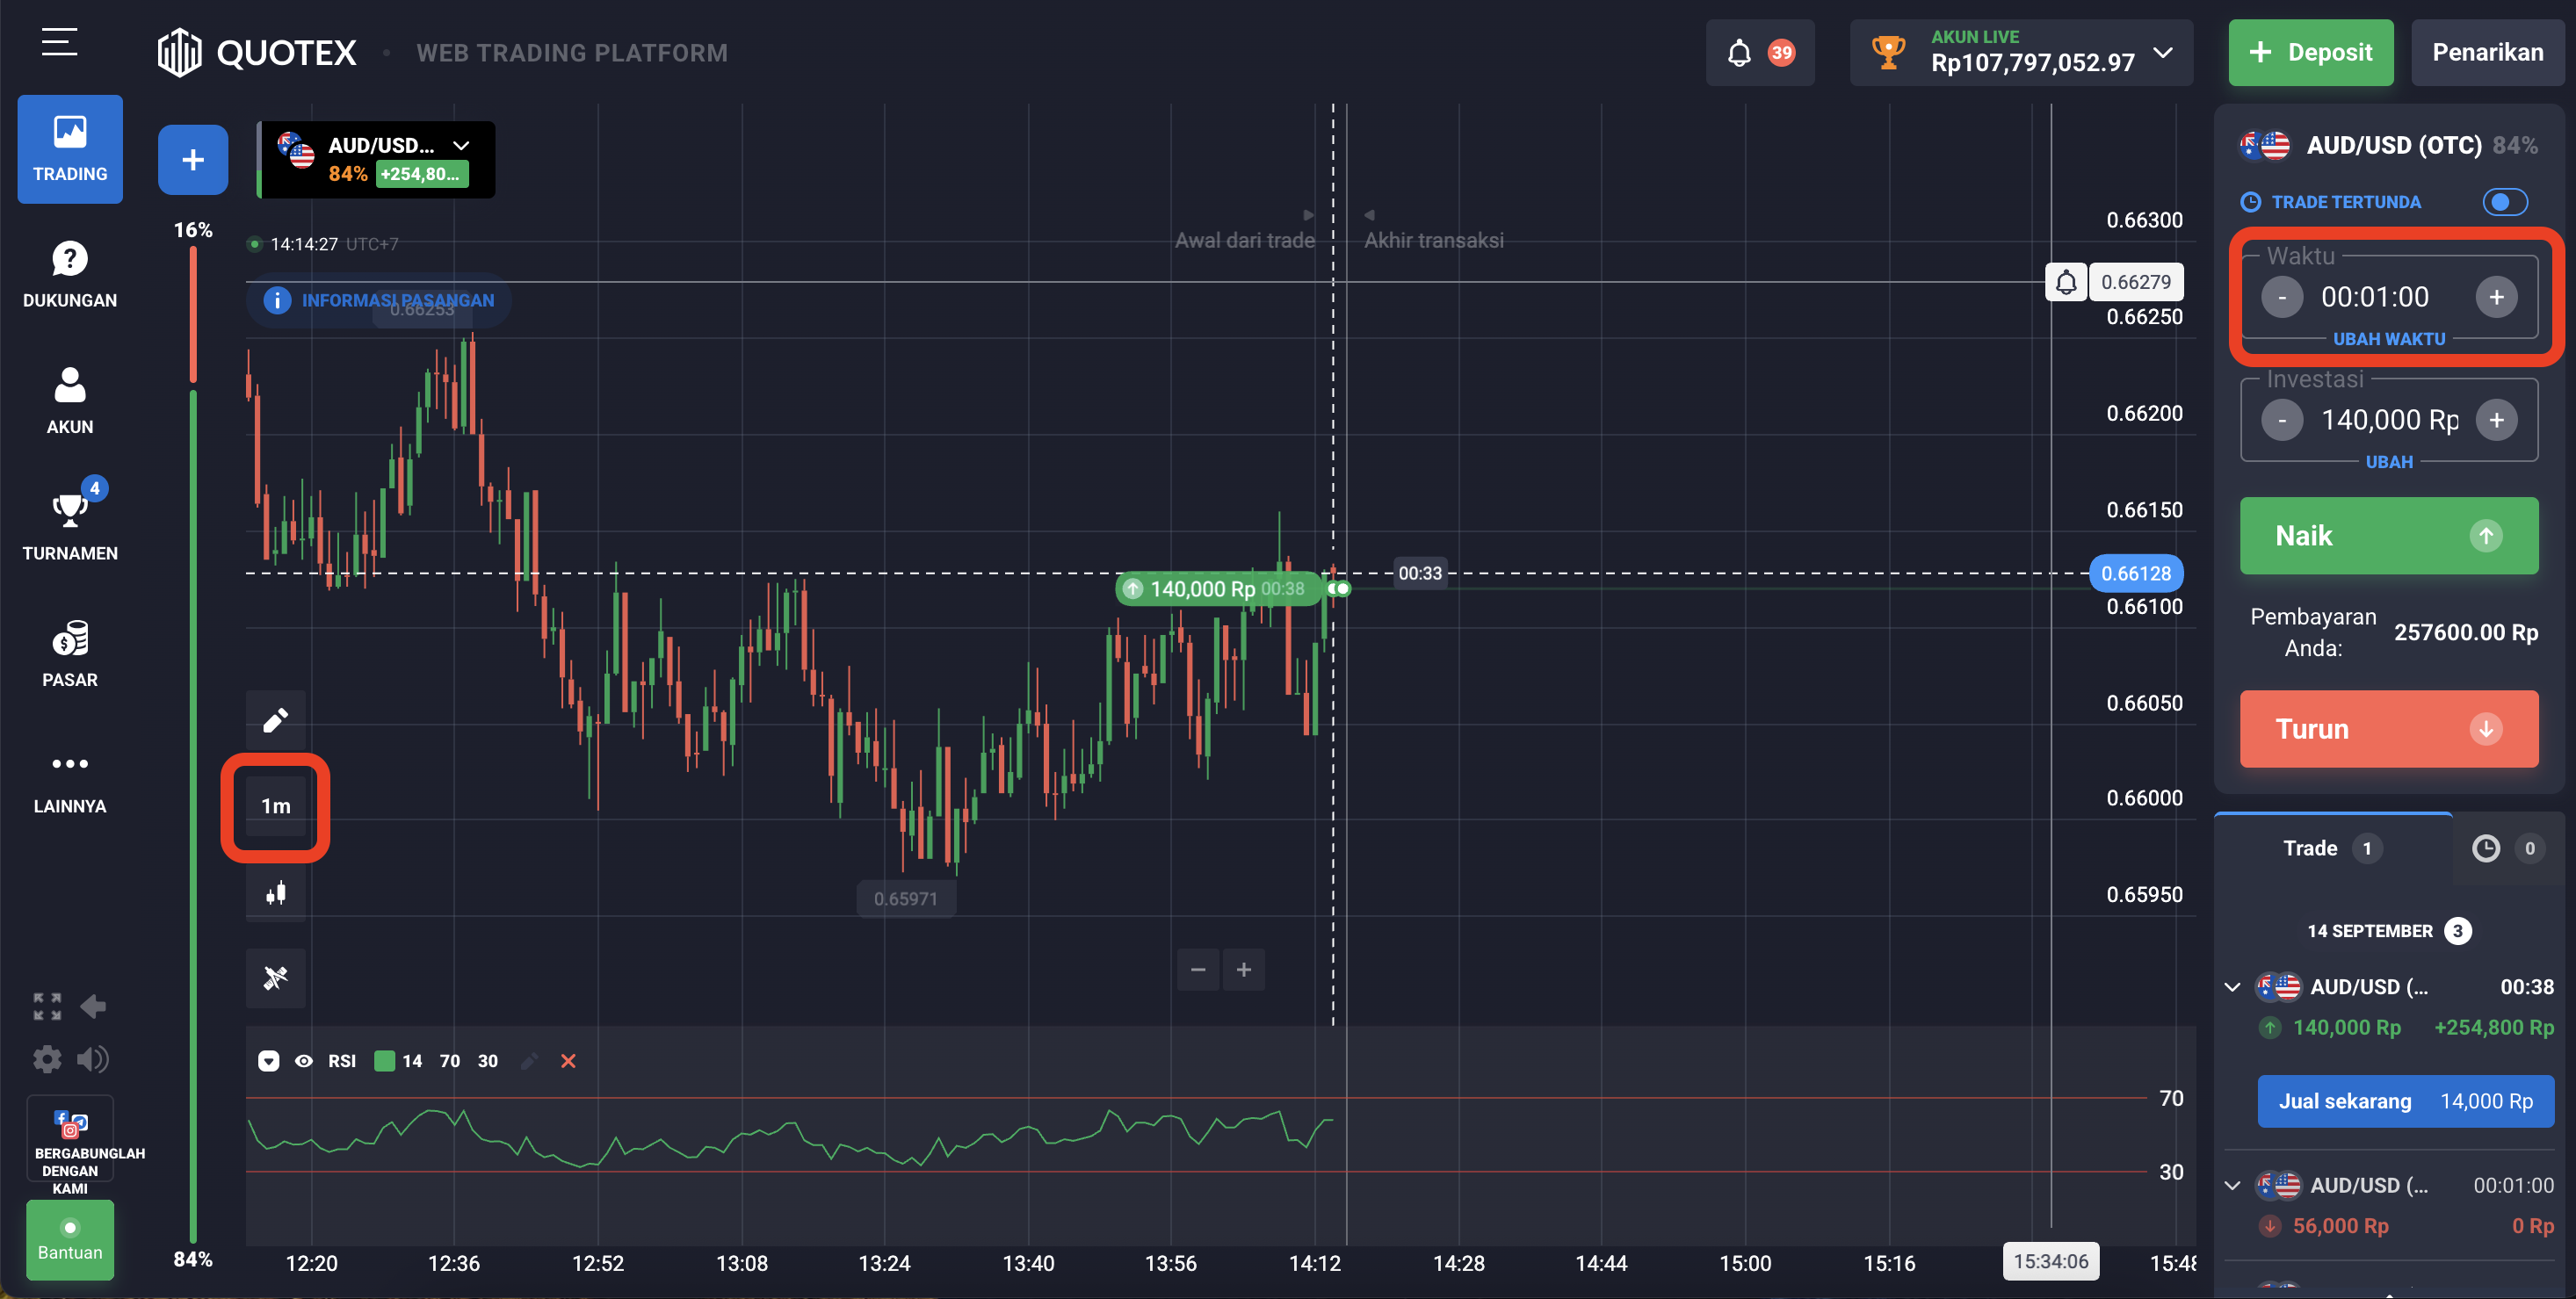
Task: Click the green RSI color swatch
Action: [x=384, y=1061]
